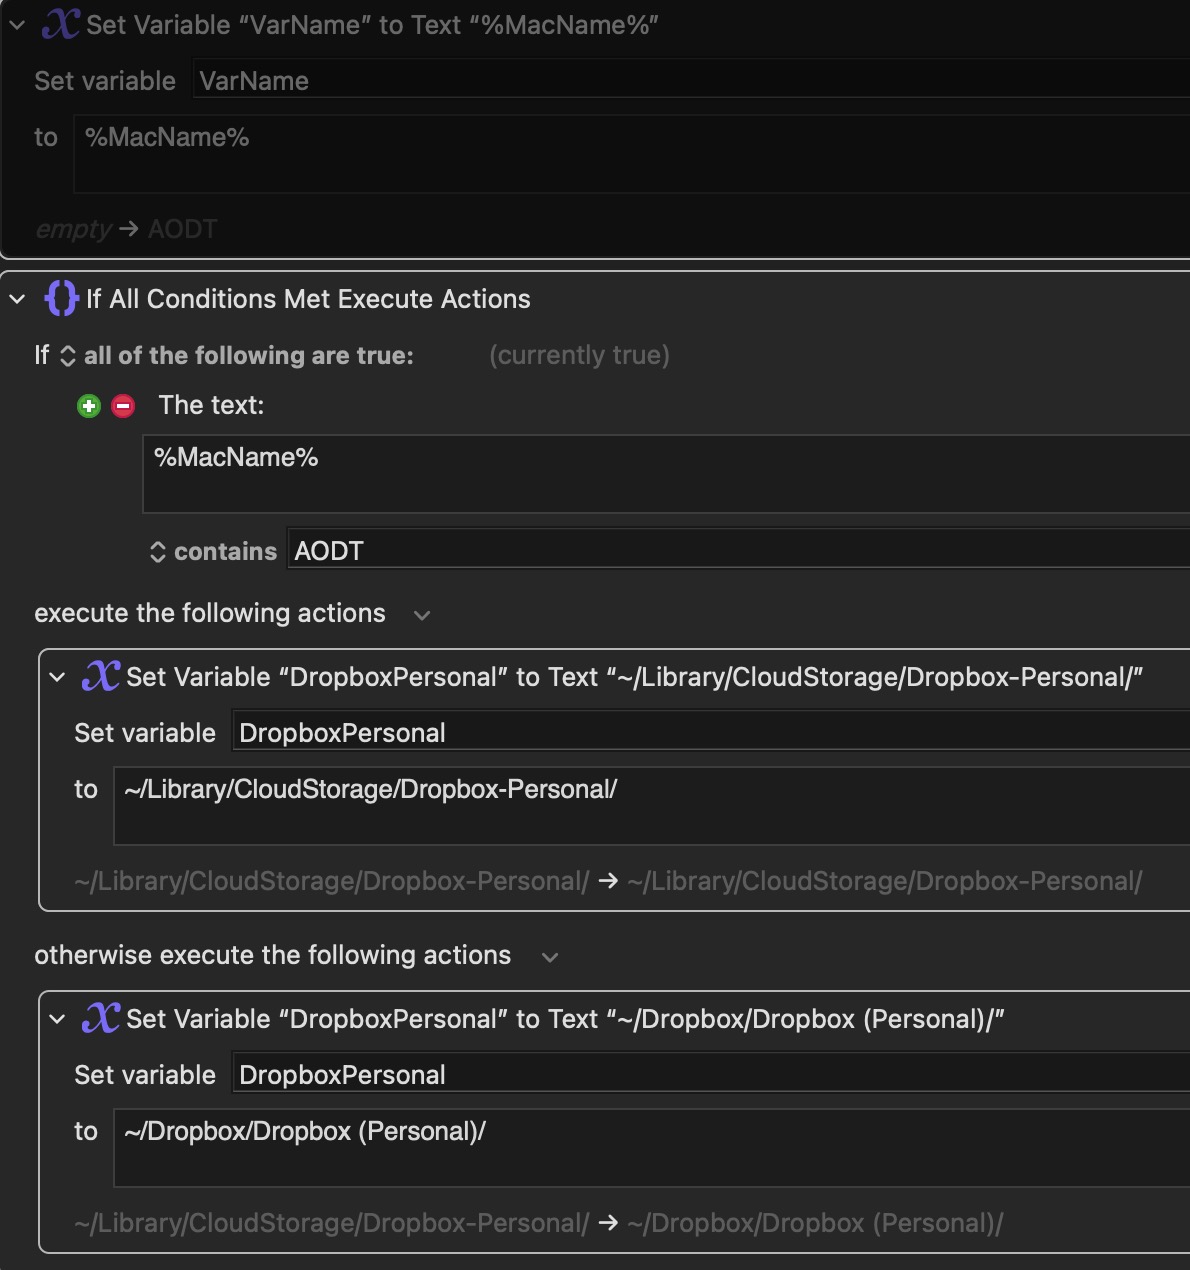Collapse the Dropbox (Personal) Set Variable action

pyautogui.click(x=57, y=1019)
